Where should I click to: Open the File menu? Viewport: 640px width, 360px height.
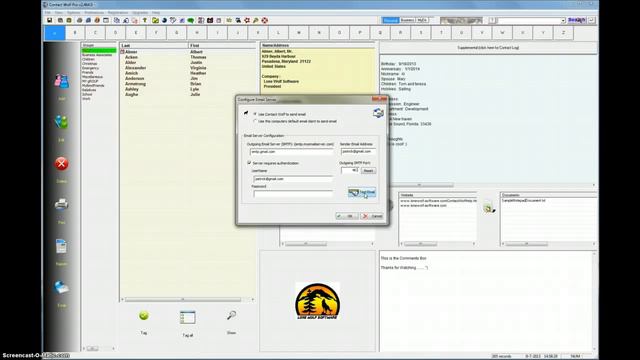click(48, 13)
